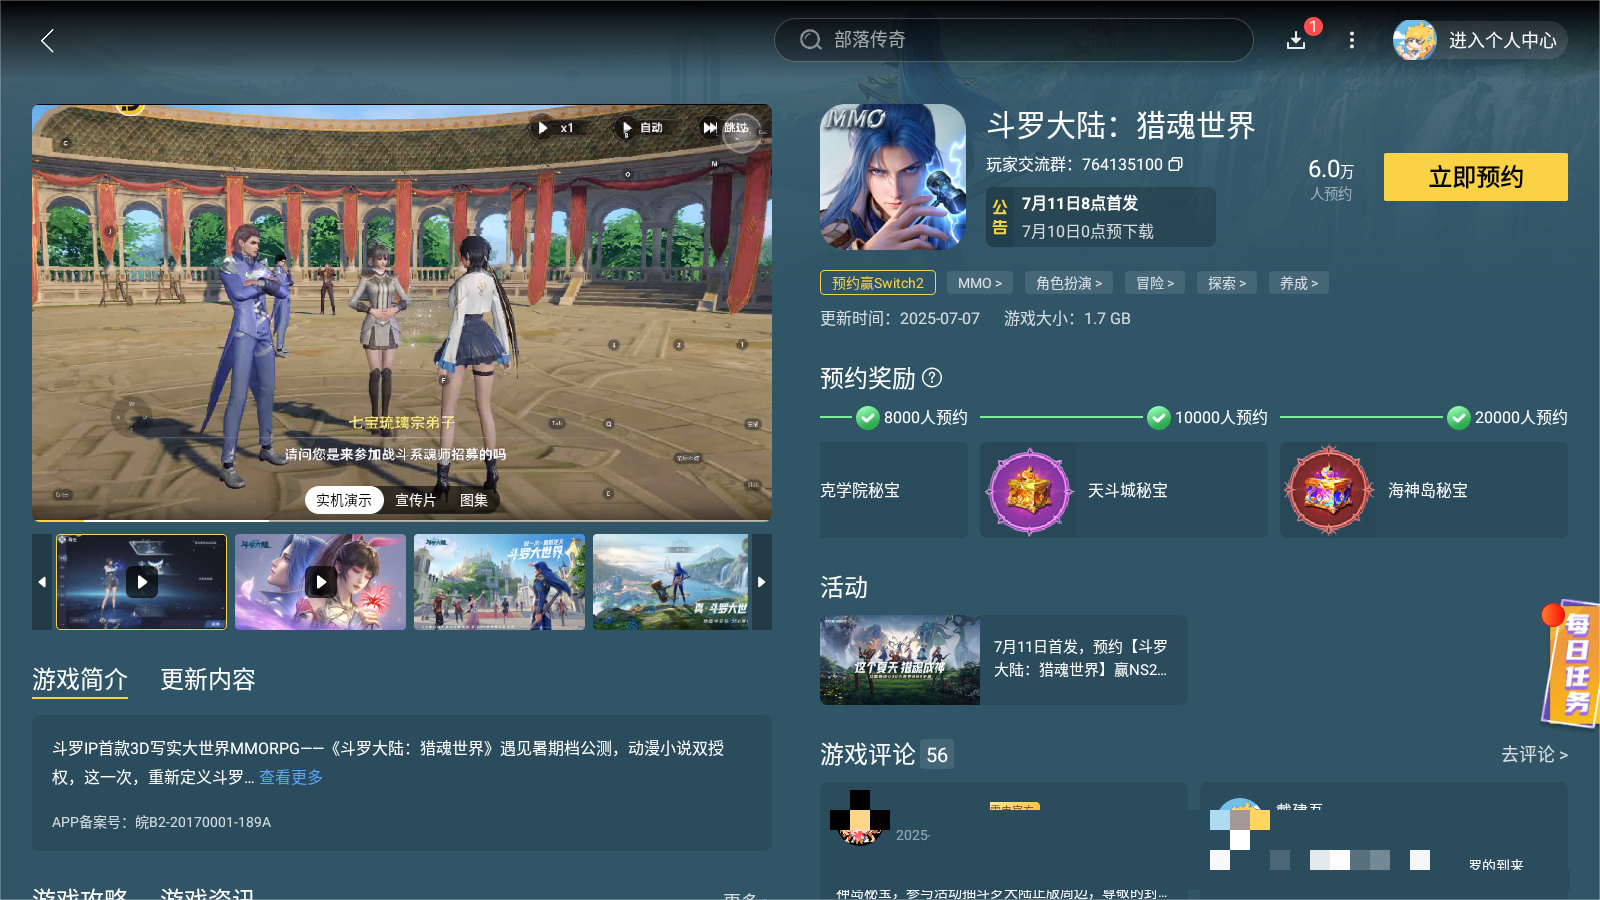Click the magnifier search icon
Viewport: 1600px width, 900px height.
810,40
